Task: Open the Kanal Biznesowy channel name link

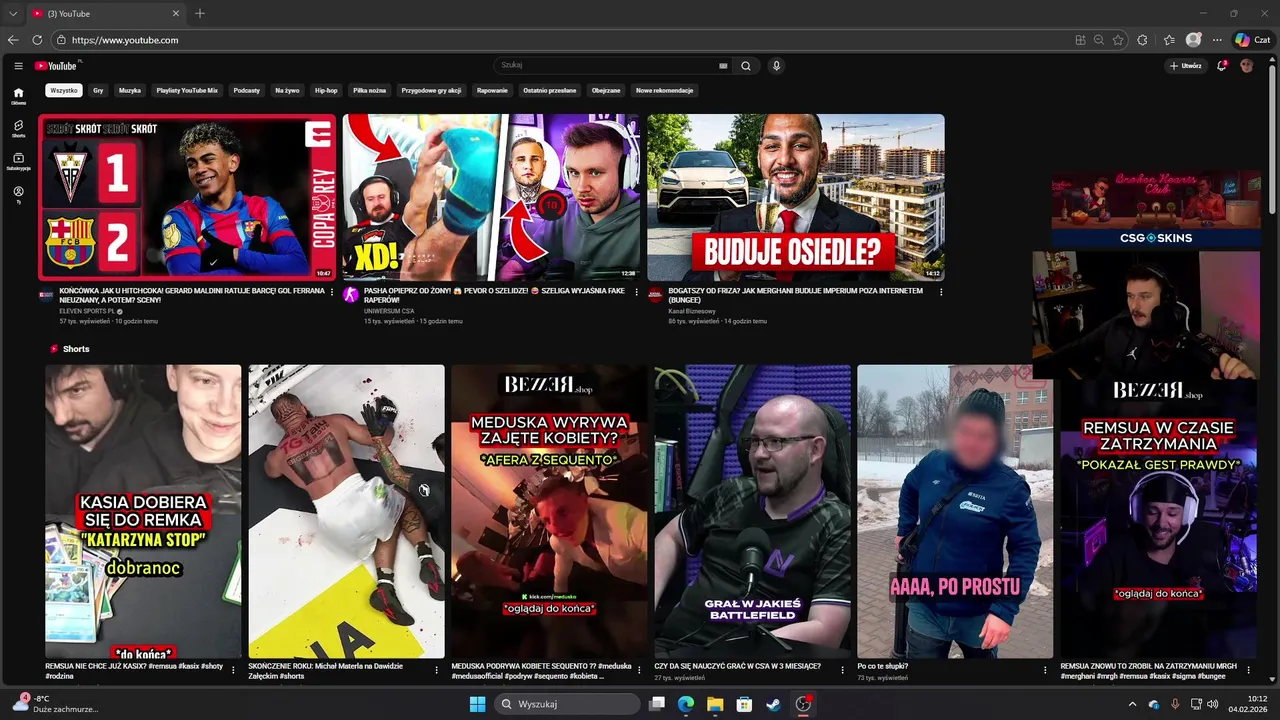Action: (x=692, y=311)
